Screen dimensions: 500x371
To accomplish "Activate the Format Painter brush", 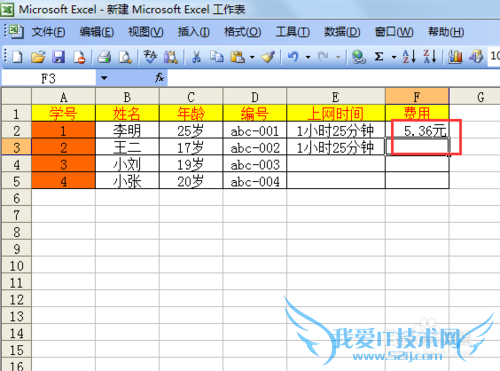I will (x=268, y=57).
